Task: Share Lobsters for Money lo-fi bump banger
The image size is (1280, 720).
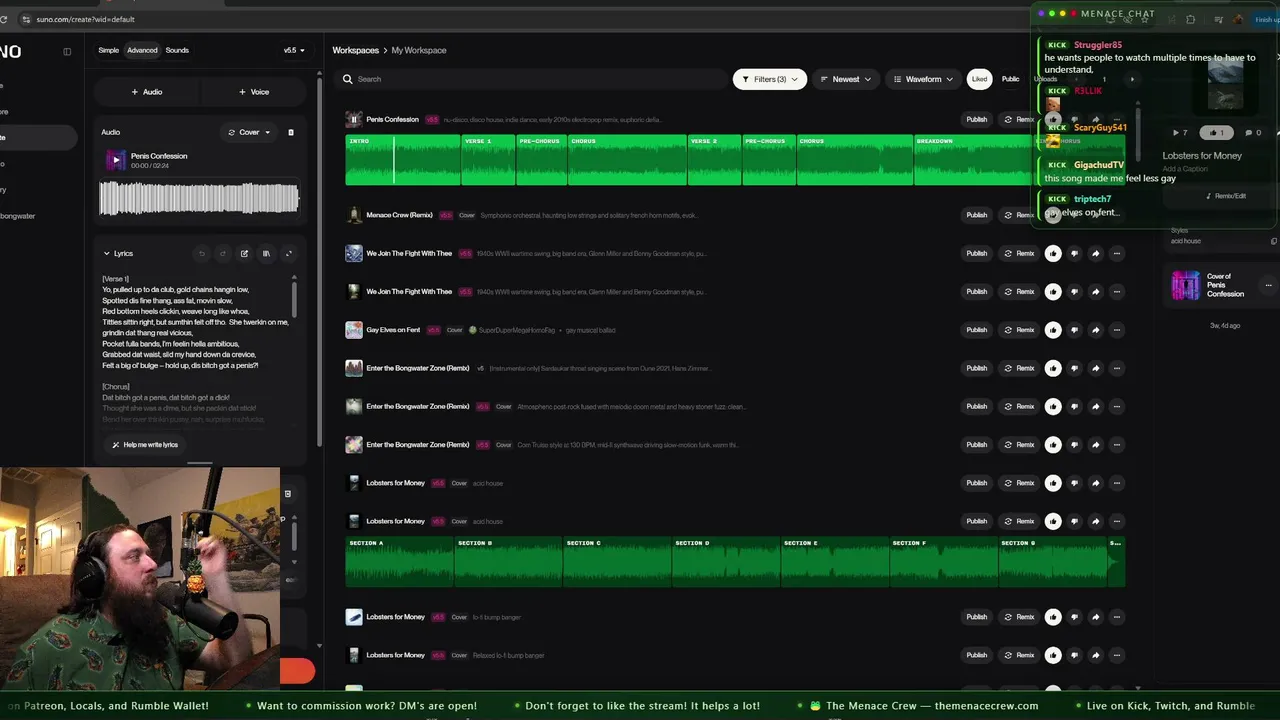Action: [x=1095, y=617]
